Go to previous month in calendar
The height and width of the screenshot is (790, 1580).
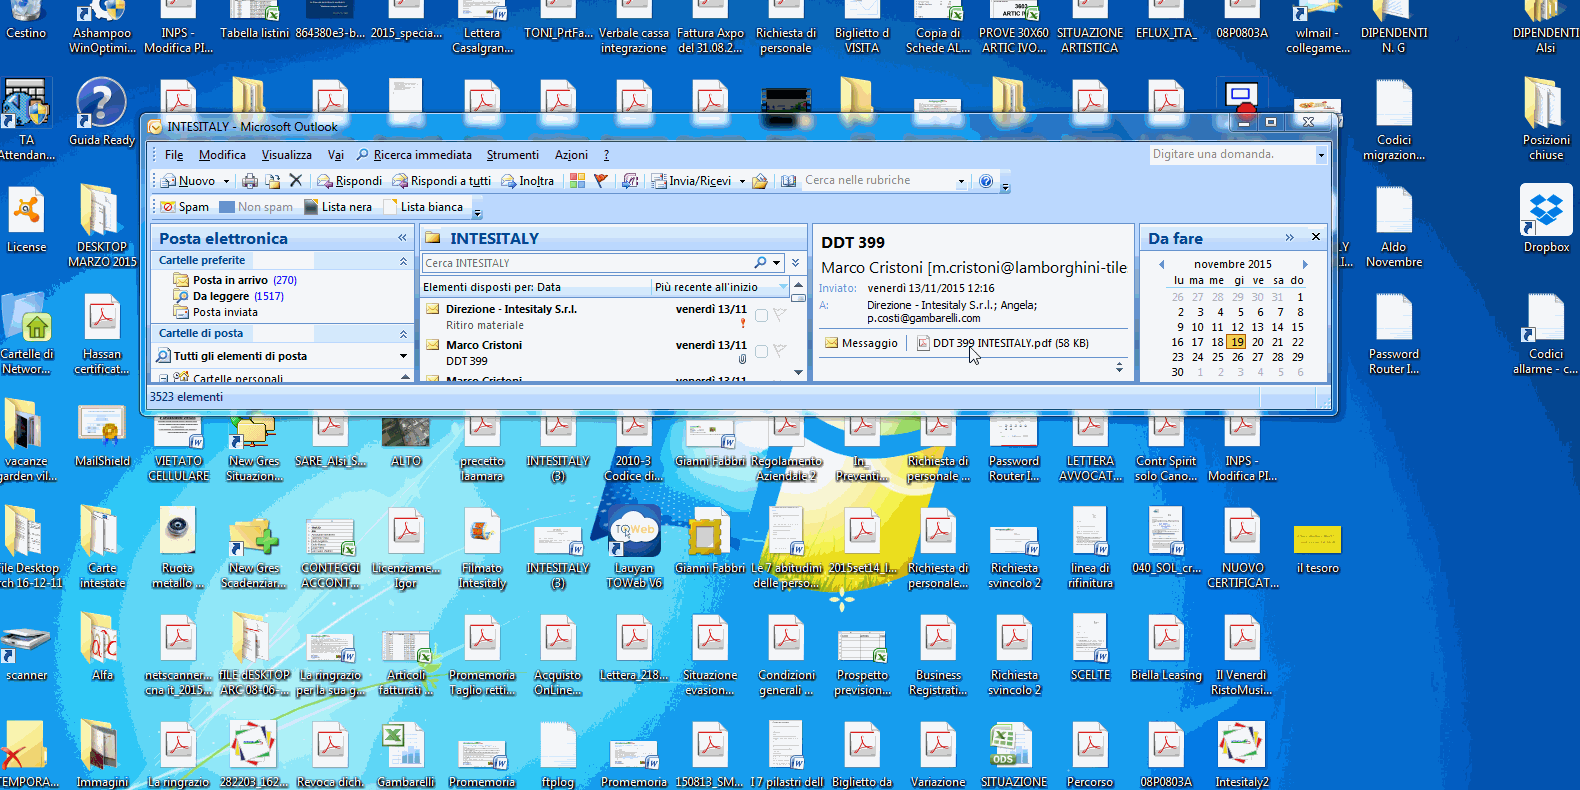[1162, 265]
